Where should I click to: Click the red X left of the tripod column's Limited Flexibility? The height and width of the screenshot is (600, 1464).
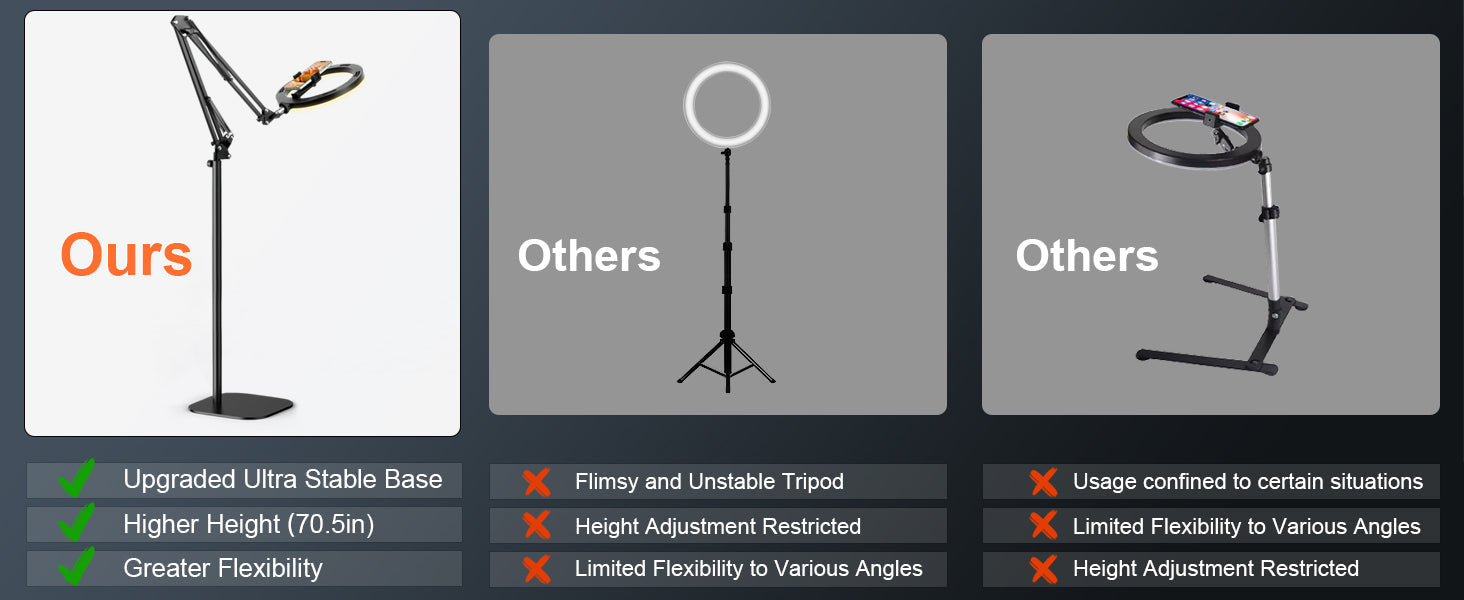(537, 569)
